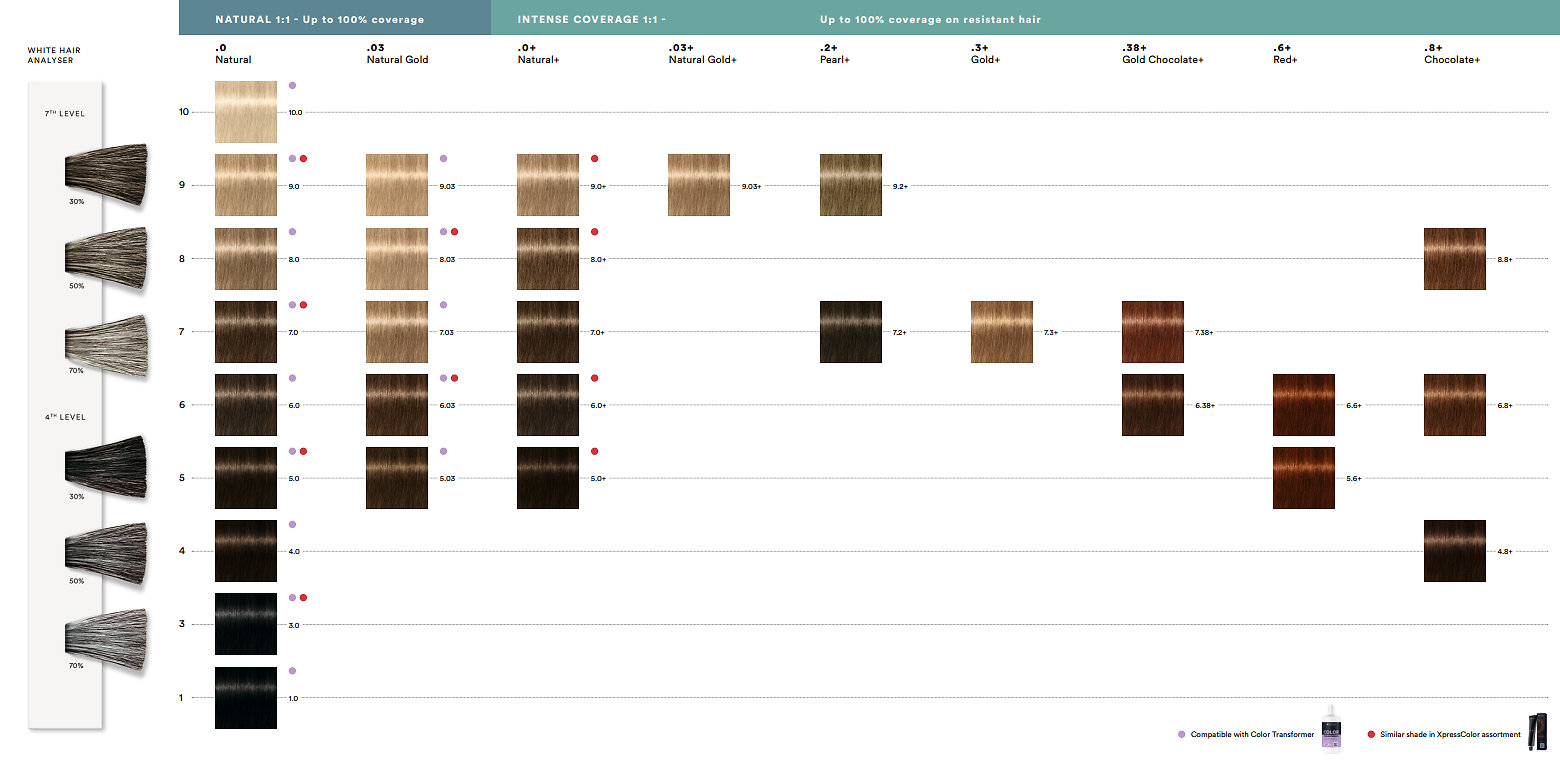Pick the 4.8+ Chocolate+ color swatch
This screenshot has height=765, width=1560.
tap(1454, 551)
